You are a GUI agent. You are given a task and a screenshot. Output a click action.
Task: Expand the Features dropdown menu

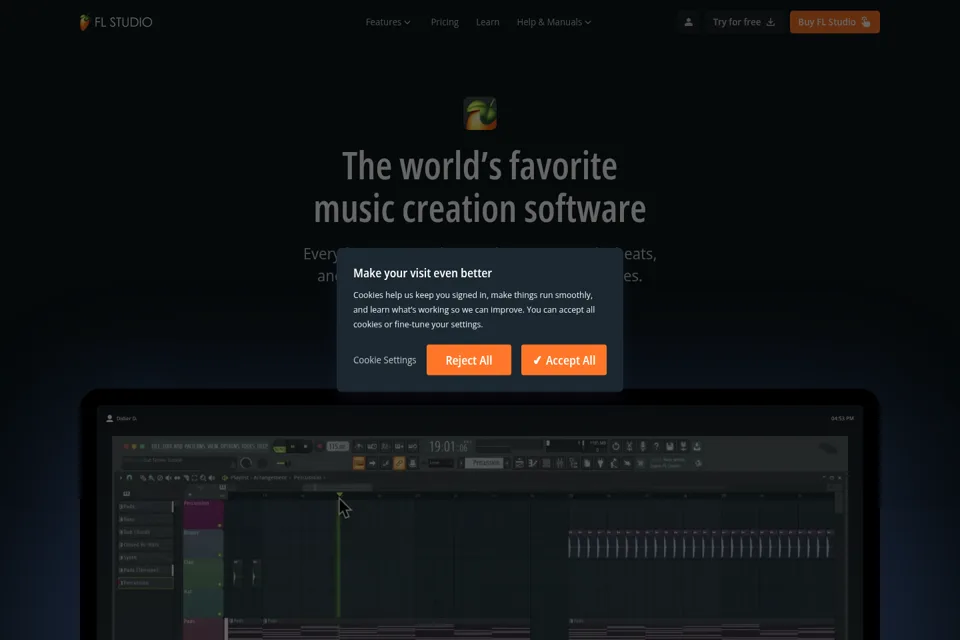(388, 22)
